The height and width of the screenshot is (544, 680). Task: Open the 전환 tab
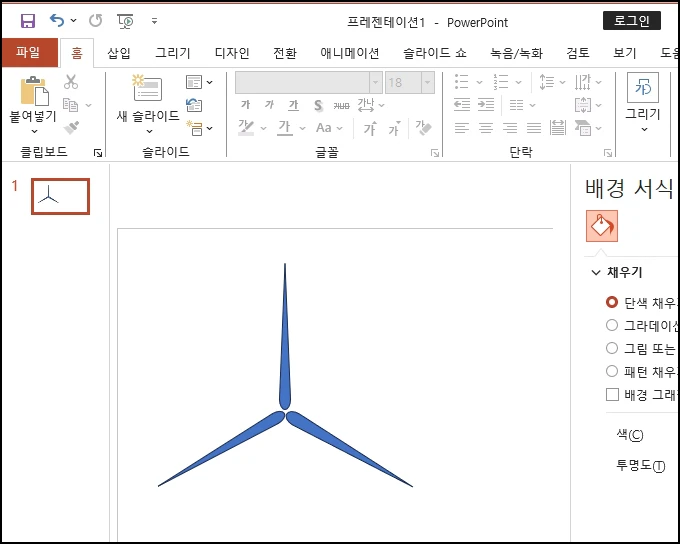[285, 53]
